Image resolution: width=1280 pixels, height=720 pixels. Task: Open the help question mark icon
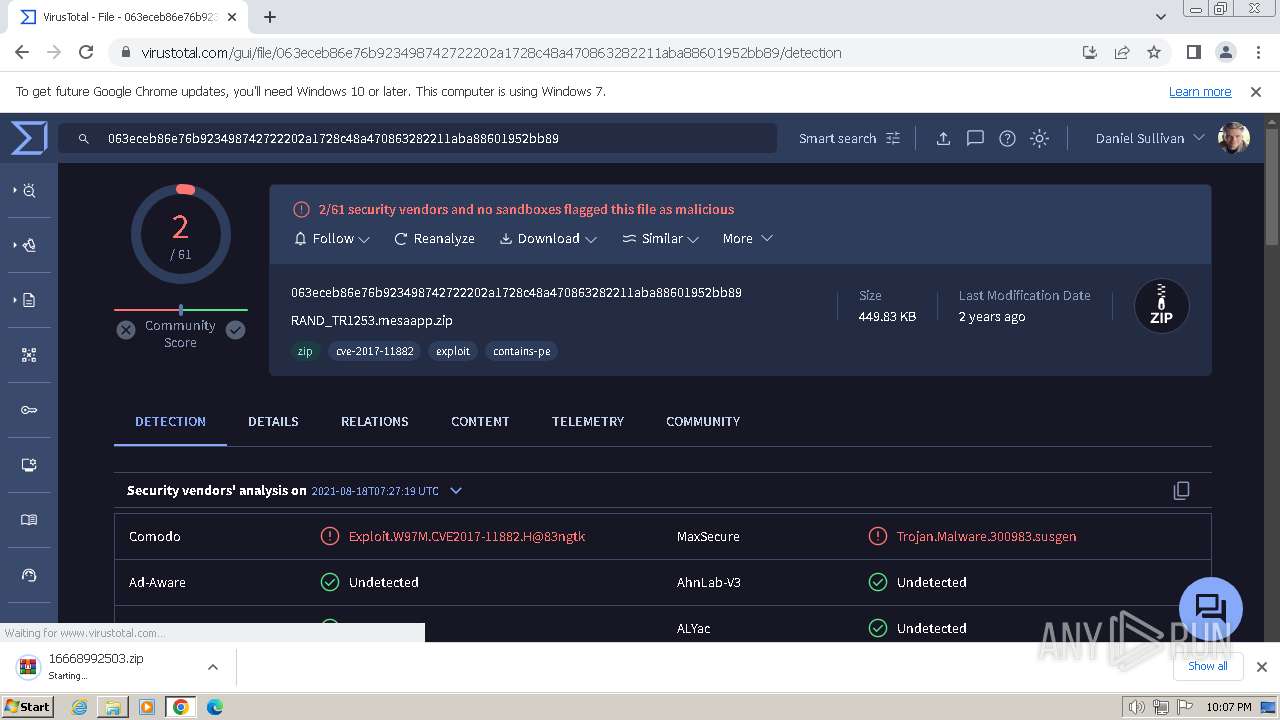1007,139
